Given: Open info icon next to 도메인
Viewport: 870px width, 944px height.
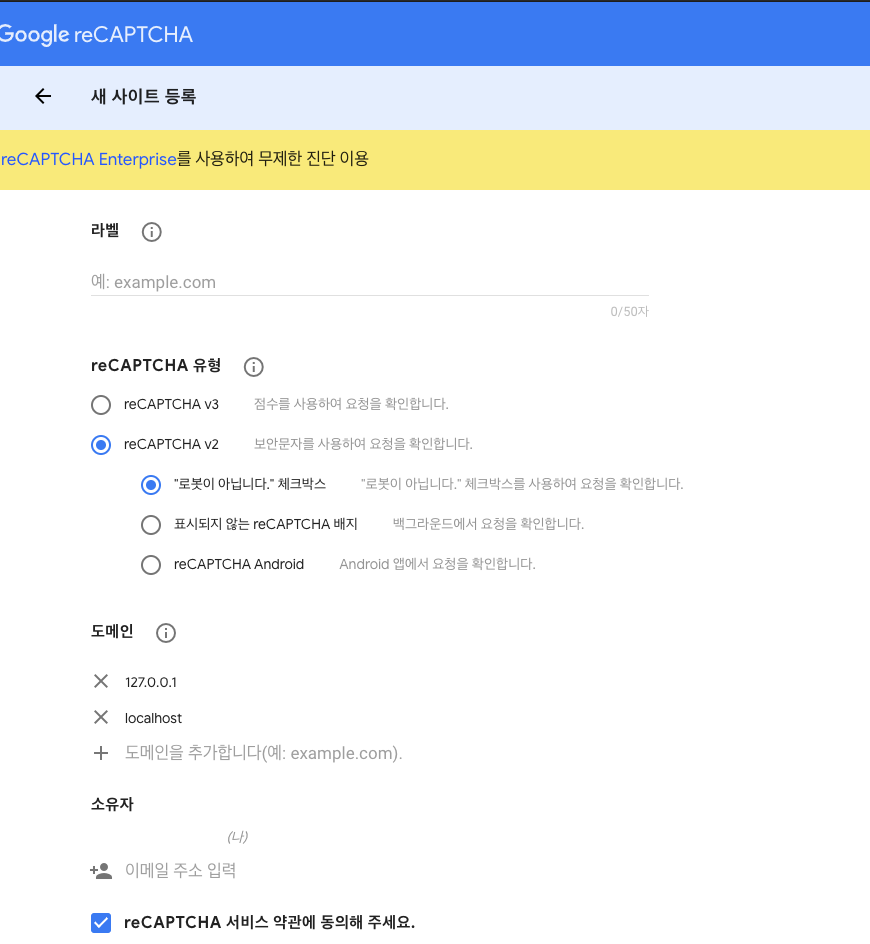Looking at the screenshot, I should 166,633.
